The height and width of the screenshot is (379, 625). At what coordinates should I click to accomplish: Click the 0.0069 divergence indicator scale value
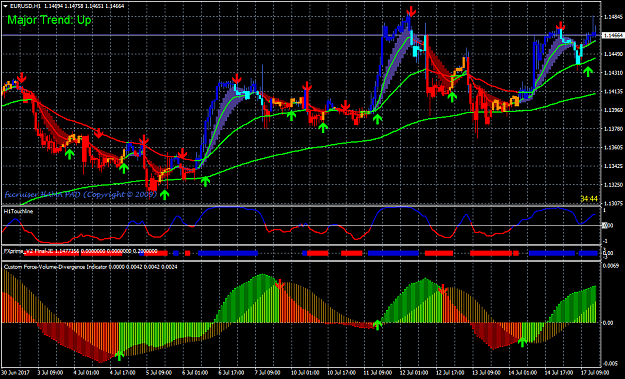point(612,266)
